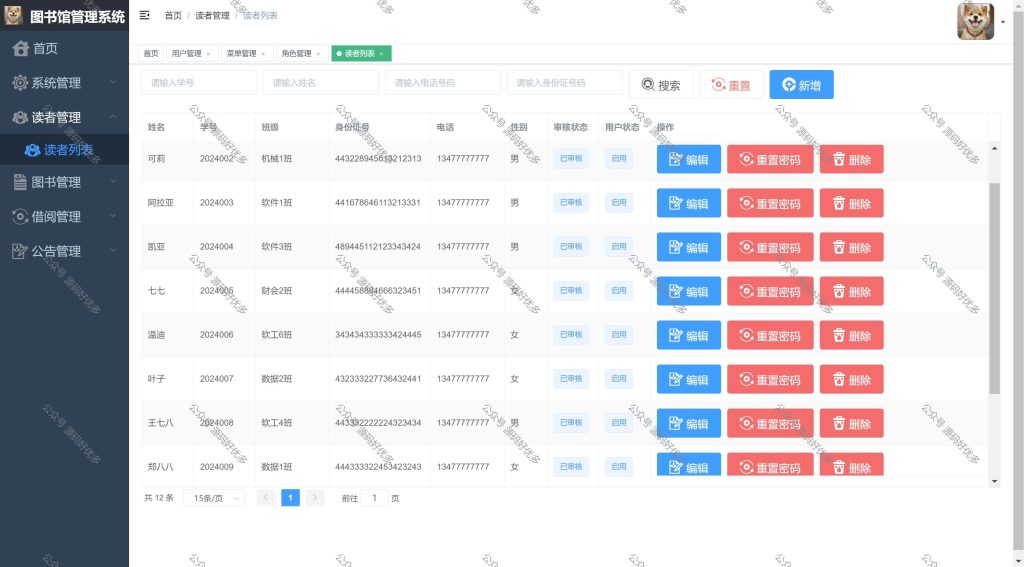
Task: Delete the reader 叶子
Action: (852, 380)
